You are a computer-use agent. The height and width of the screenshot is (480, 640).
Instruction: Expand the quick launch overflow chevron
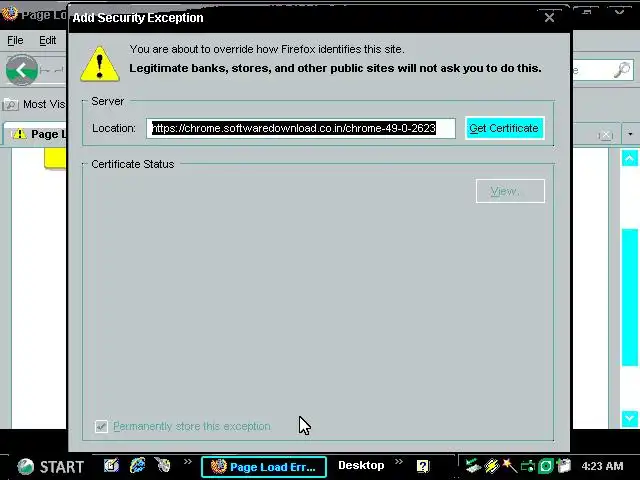(188, 462)
